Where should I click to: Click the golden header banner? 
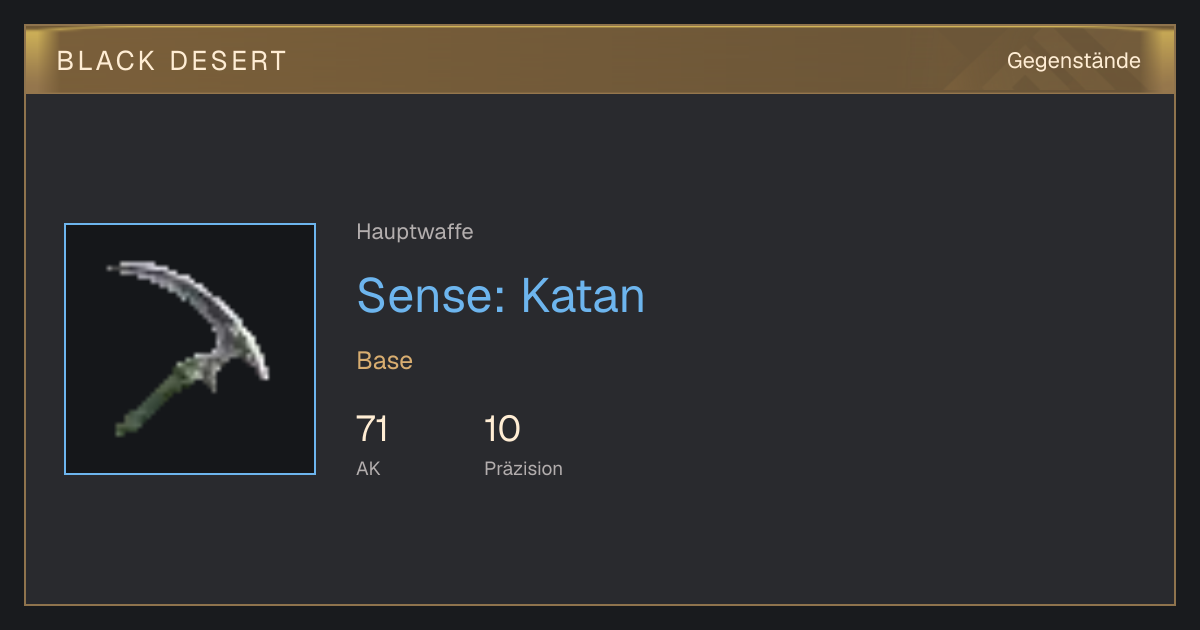click(x=600, y=60)
